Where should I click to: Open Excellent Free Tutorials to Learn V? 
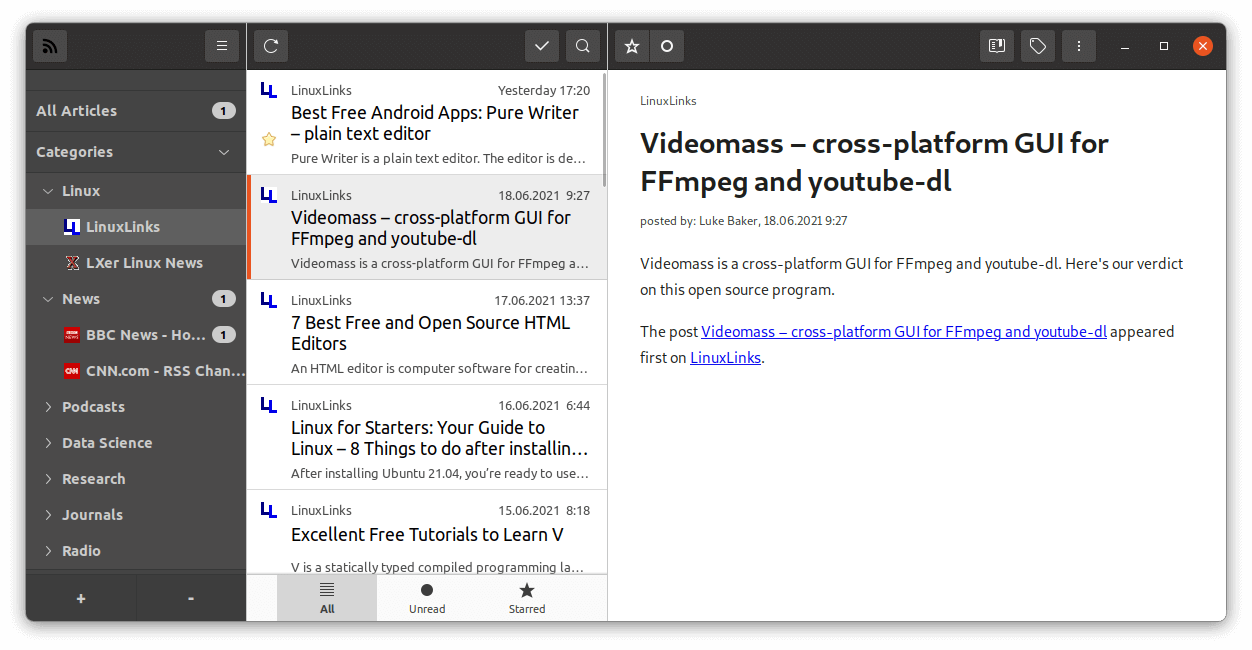pos(426,532)
